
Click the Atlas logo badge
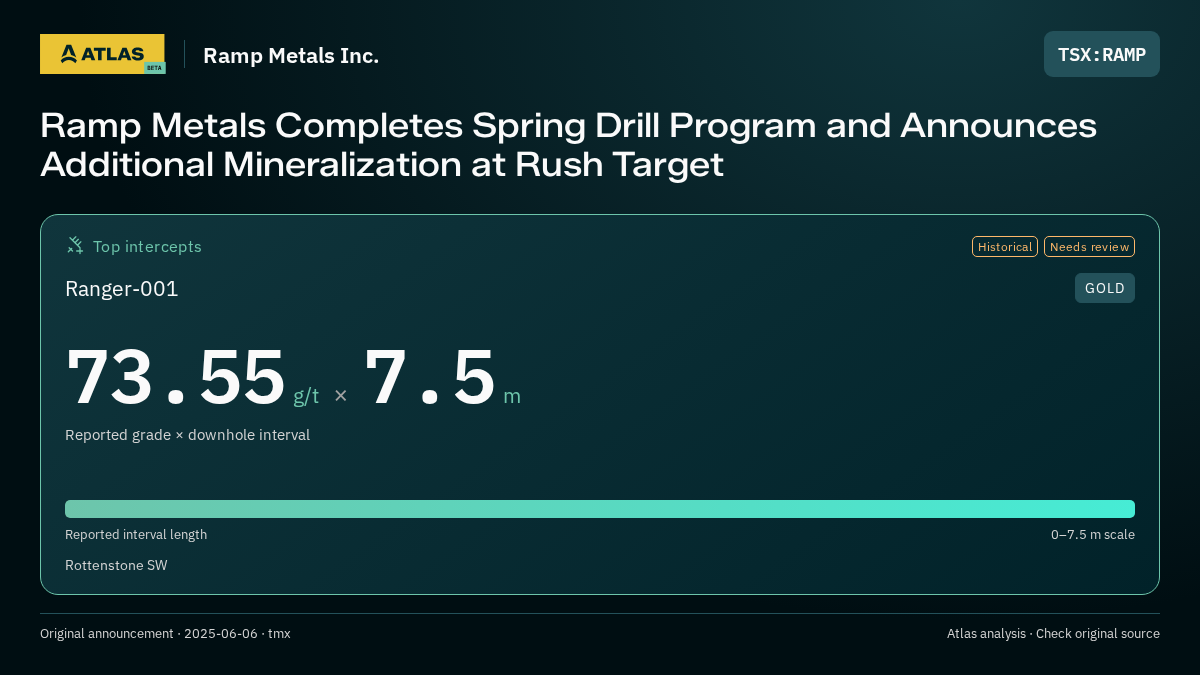(x=102, y=54)
